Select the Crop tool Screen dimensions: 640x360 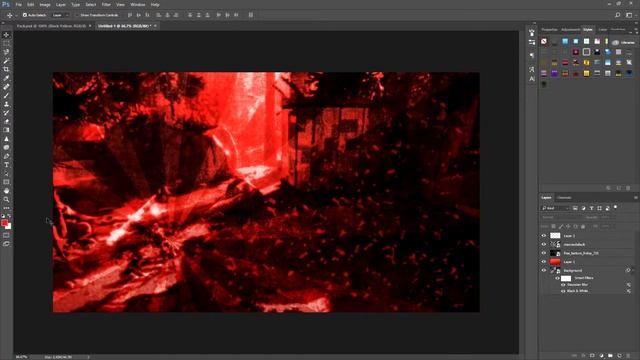(6, 69)
